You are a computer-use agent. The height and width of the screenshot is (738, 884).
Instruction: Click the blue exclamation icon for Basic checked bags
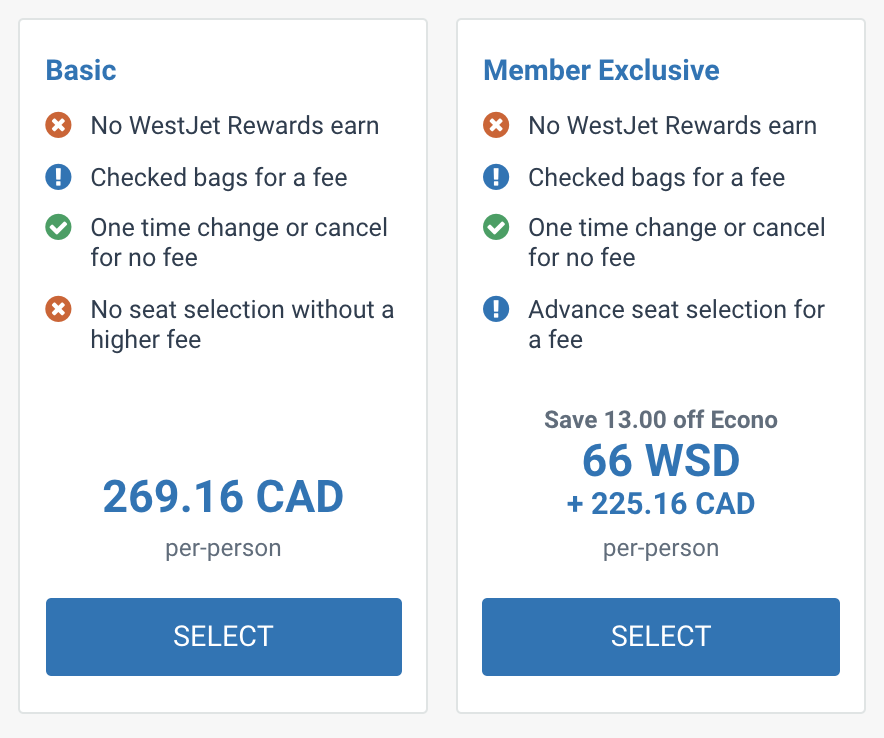[58, 178]
